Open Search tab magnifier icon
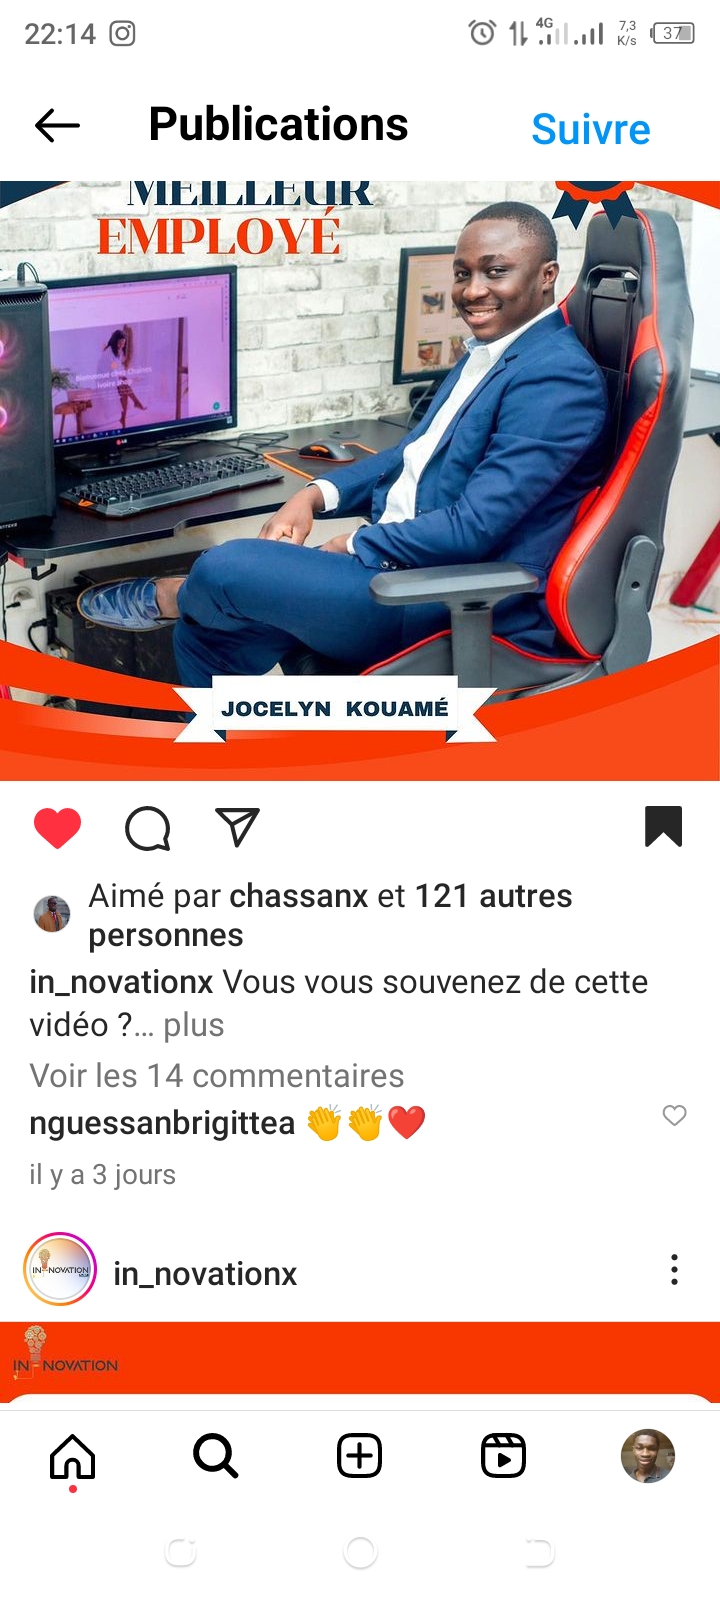Viewport: 720px width, 1600px height. click(x=216, y=1456)
